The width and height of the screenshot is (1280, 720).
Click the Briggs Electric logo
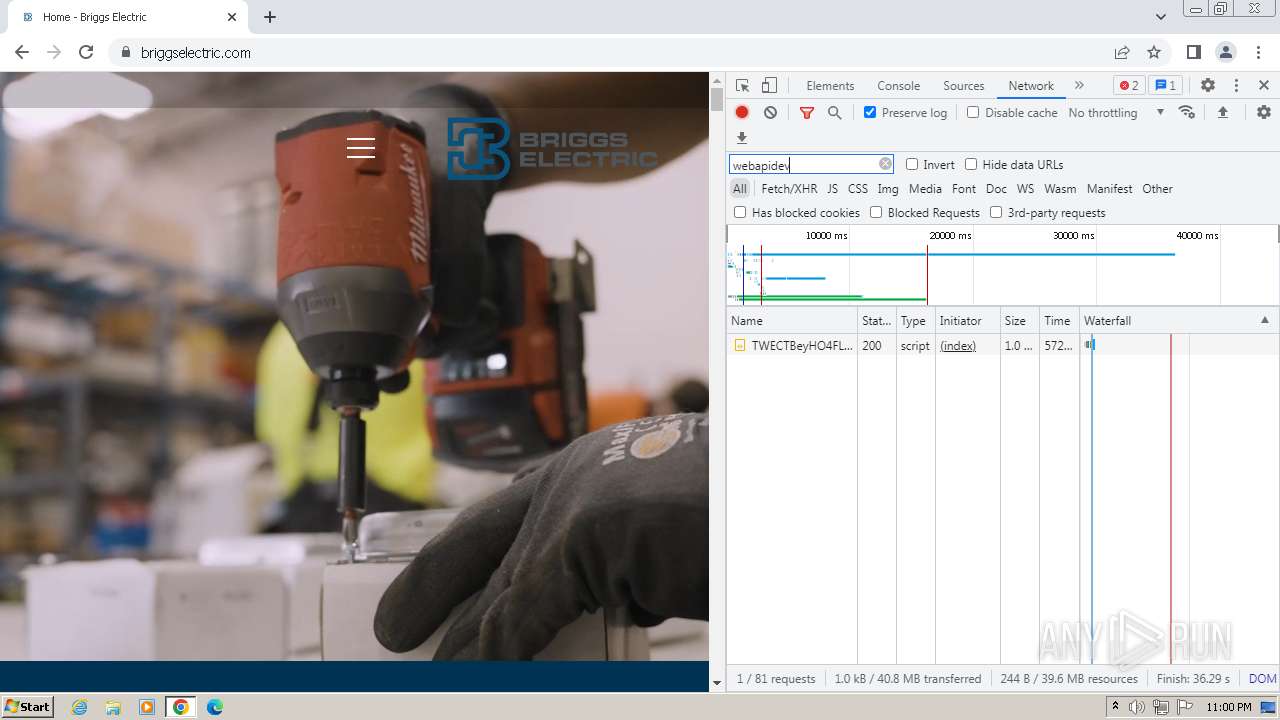tap(552, 149)
